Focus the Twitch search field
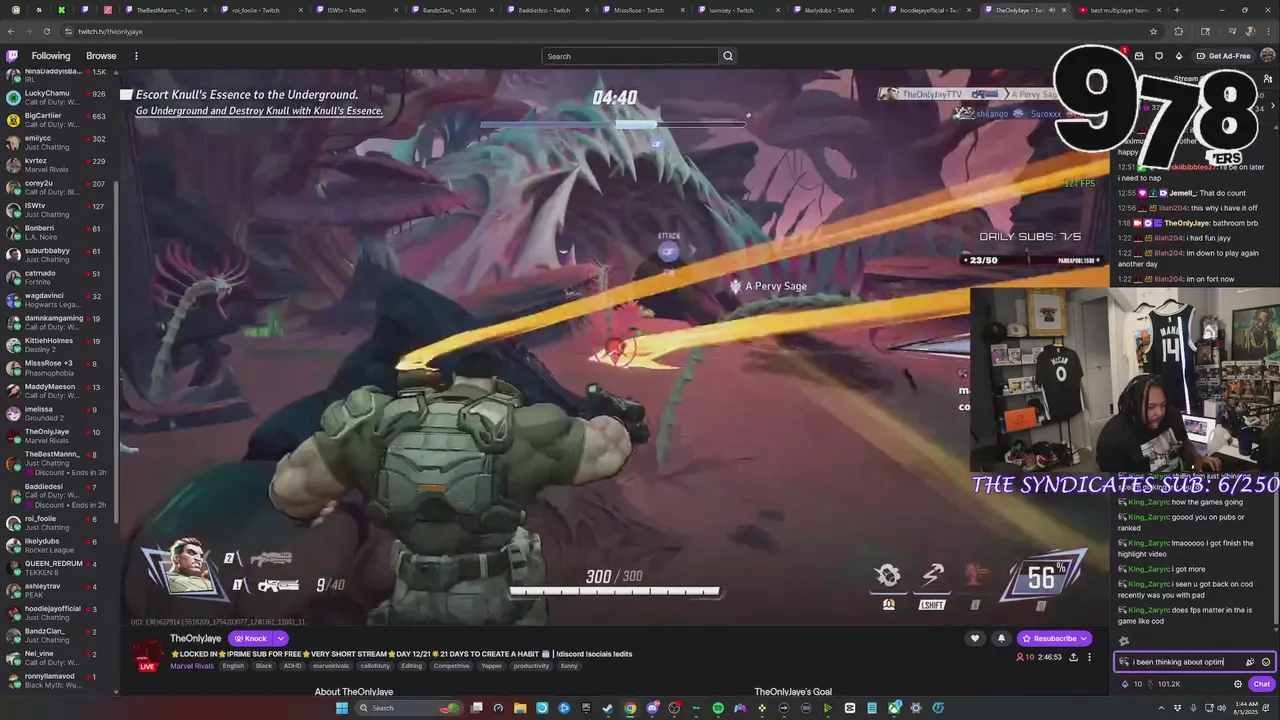This screenshot has width=1280, height=720. tap(630, 56)
